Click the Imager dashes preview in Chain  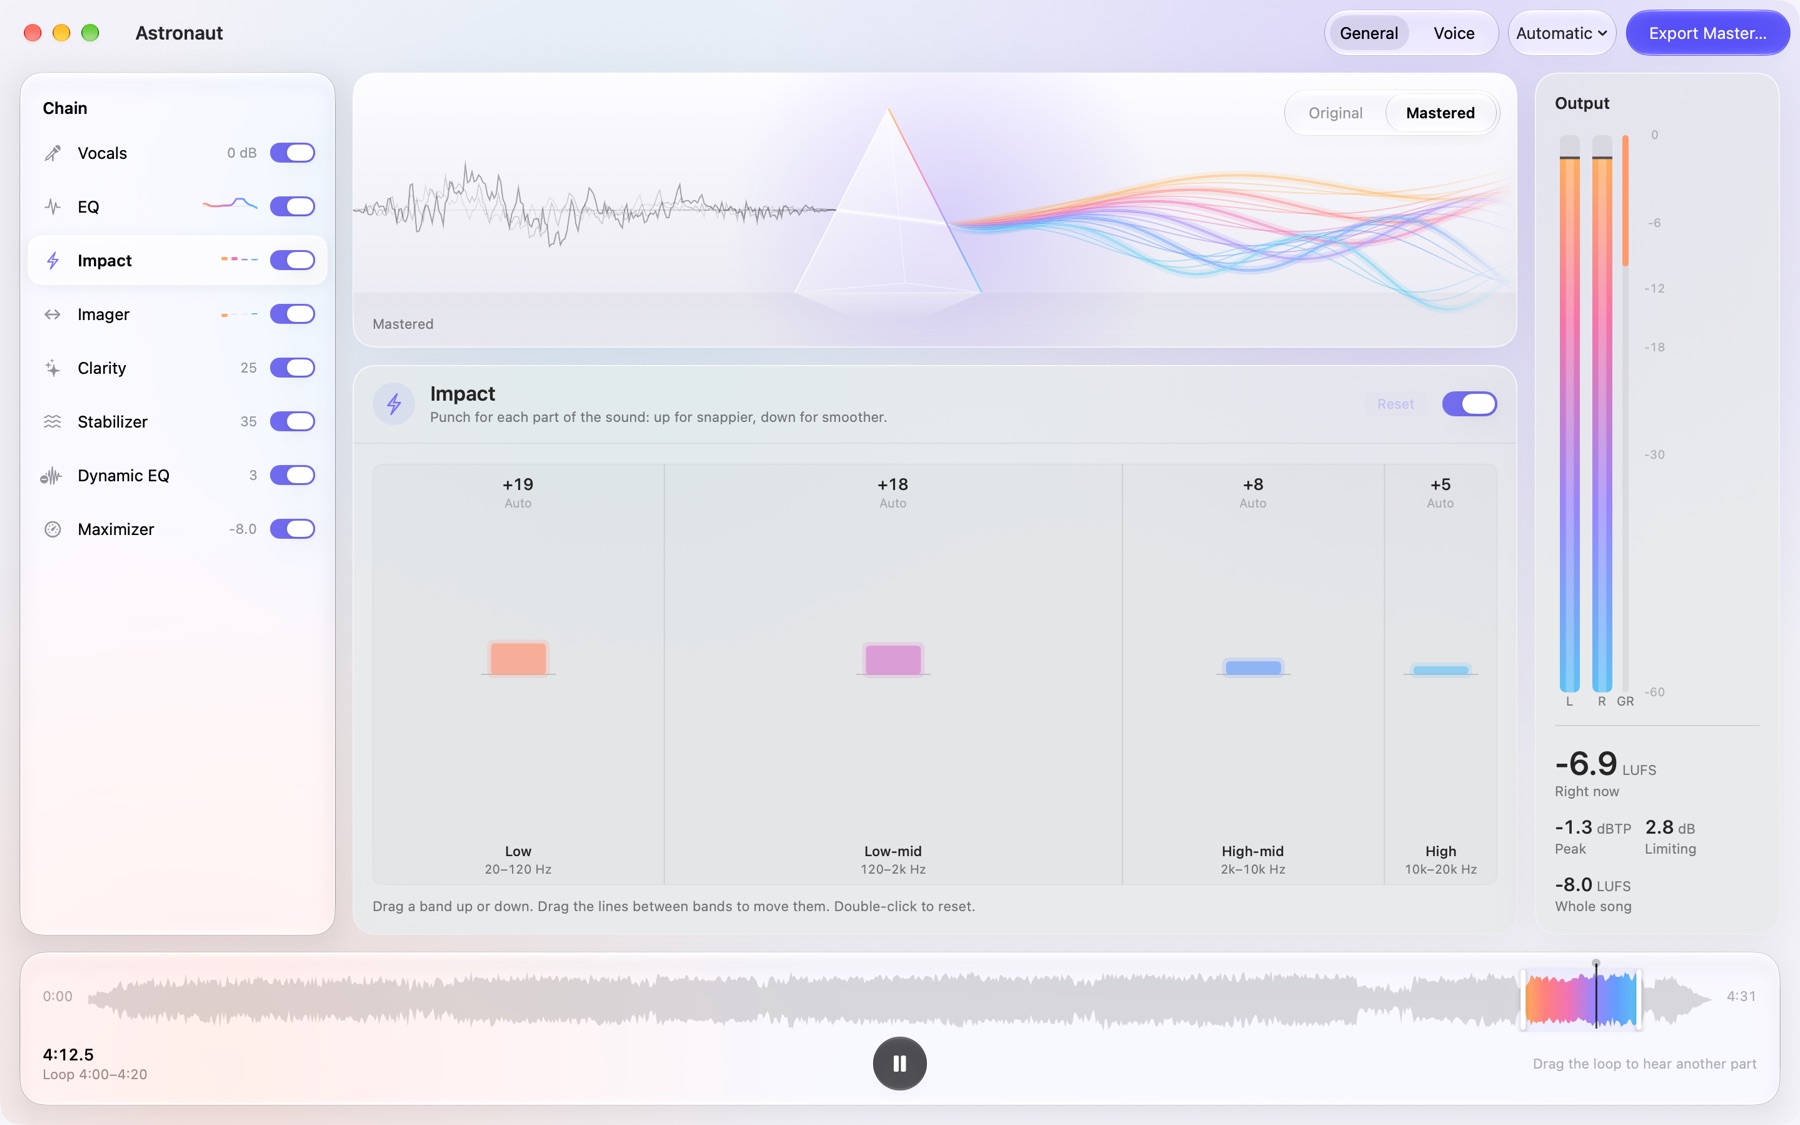239,314
